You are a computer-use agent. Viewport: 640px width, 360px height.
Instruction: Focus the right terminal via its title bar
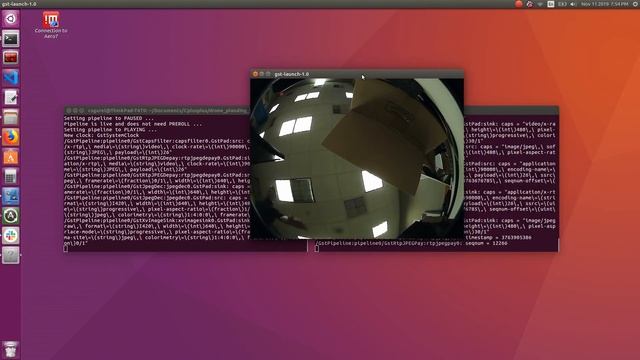tap(511, 111)
